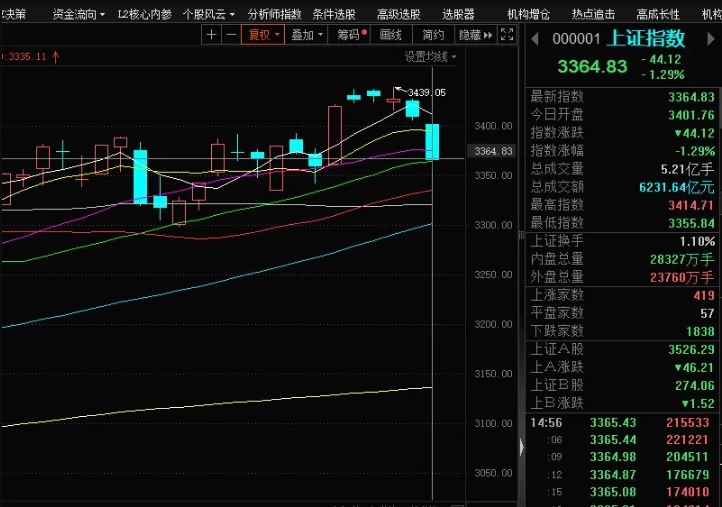722x507 pixels.
Task: Switch to 简约 simple mode
Action: [433, 35]
